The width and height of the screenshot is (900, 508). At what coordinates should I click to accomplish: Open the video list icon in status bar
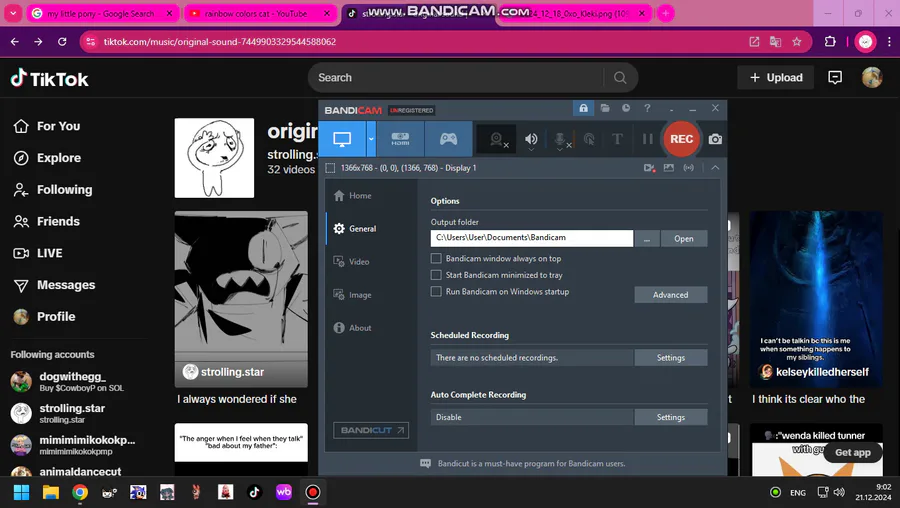[x=649, y=168]
